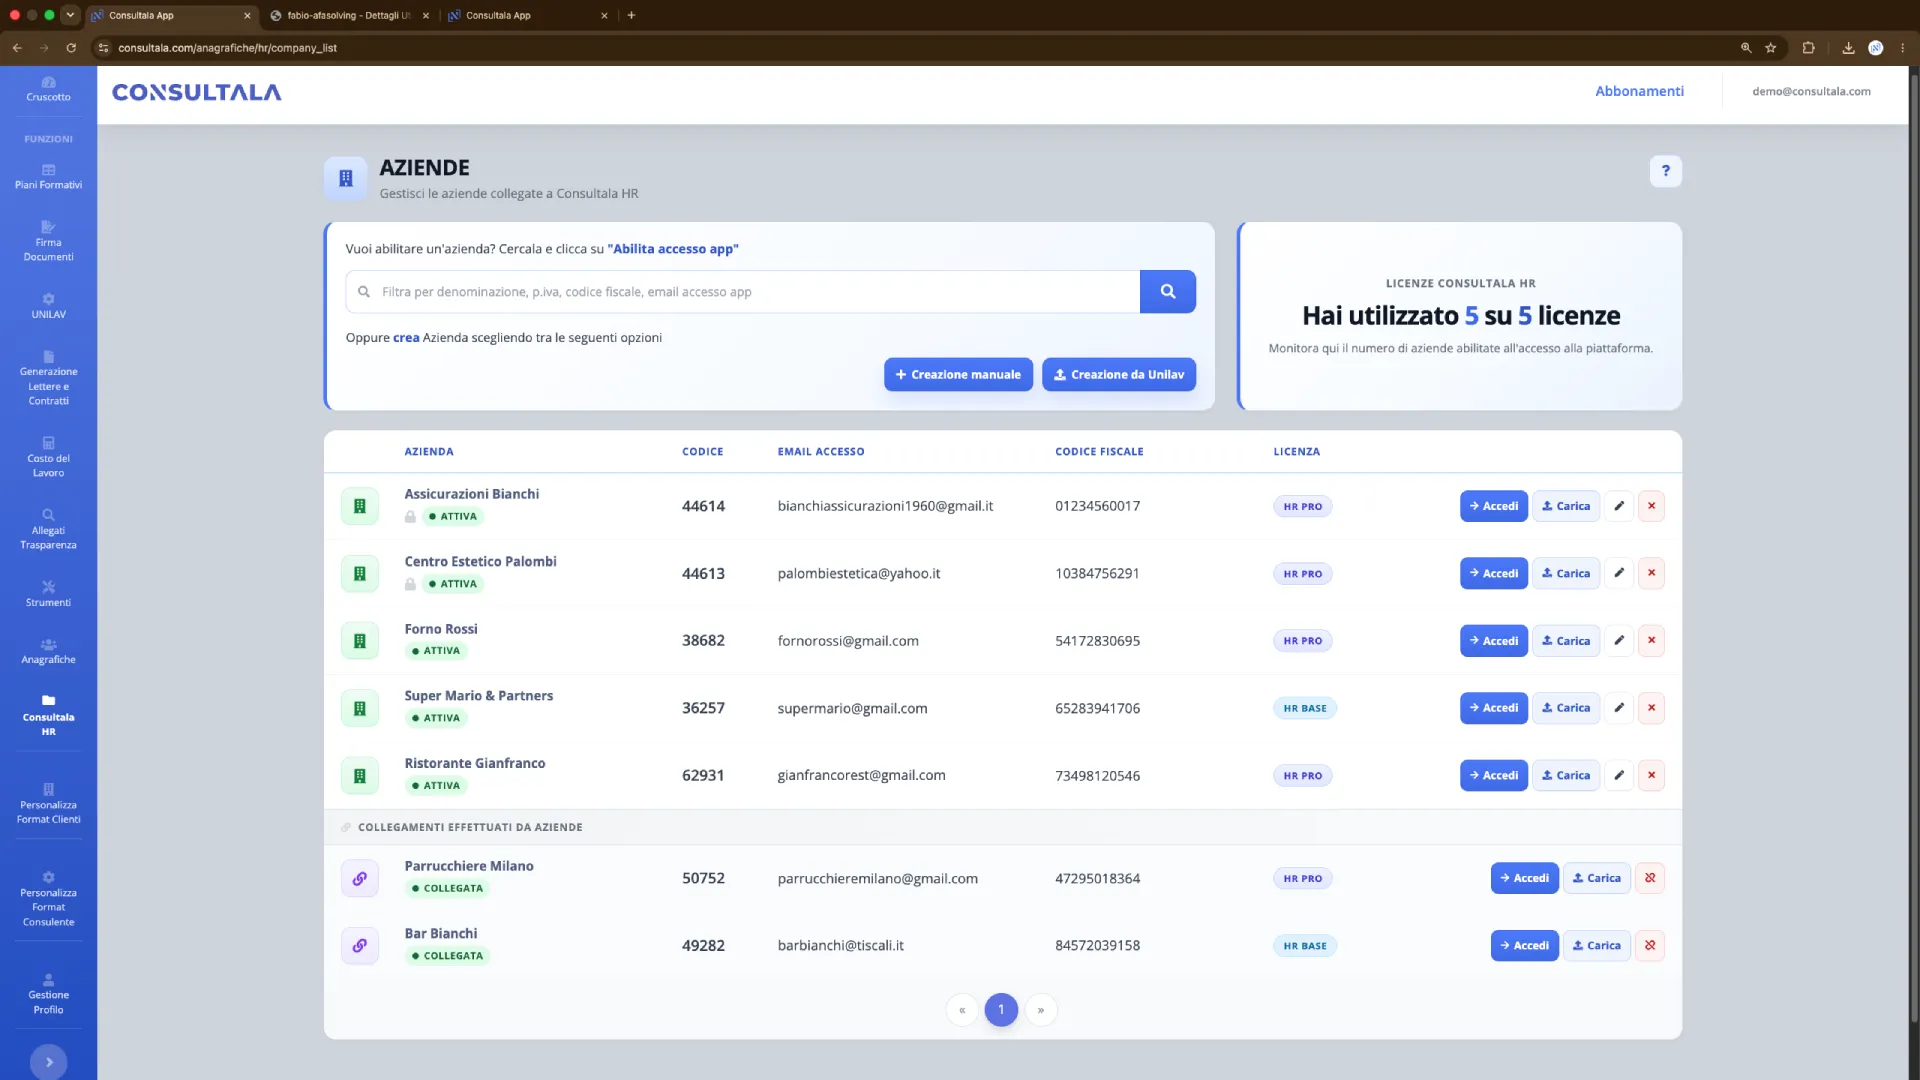This screenshot has height=1080, width=1920.
Task: Close the fabio-afasolving browser tab
Action: [426, 15]
